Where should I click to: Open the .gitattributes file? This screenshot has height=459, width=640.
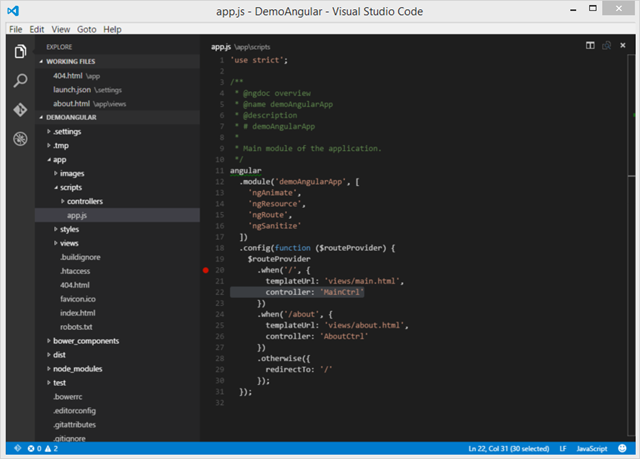[x=117, y=425]
